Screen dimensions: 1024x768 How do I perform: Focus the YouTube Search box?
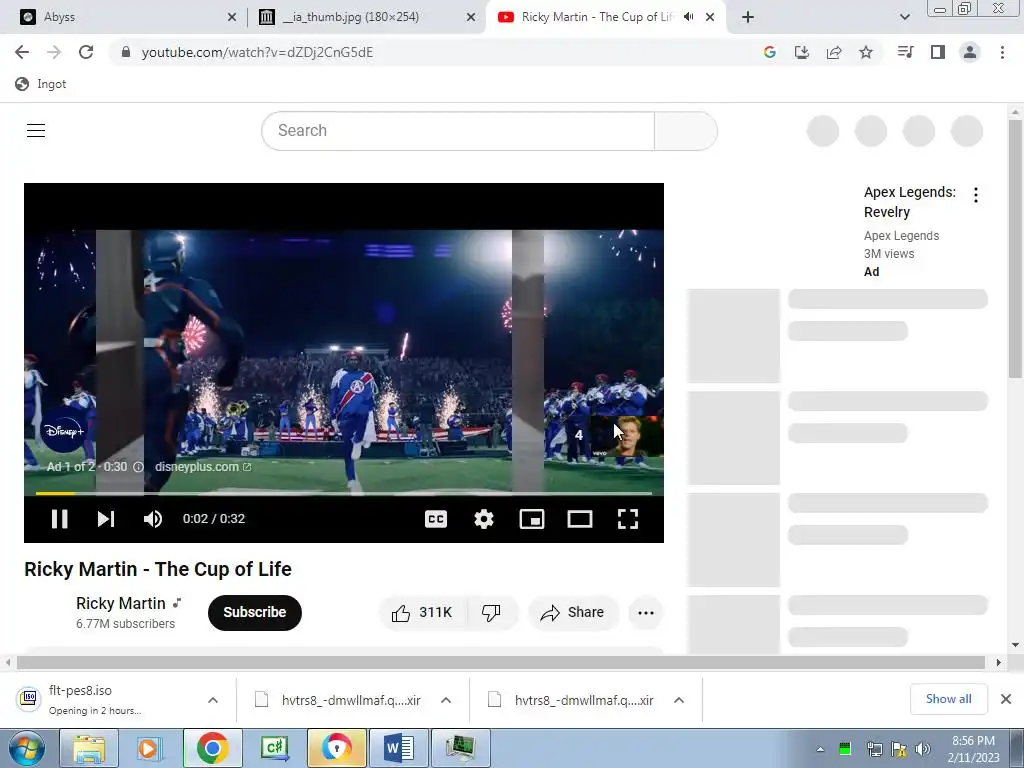coord(458,131)
